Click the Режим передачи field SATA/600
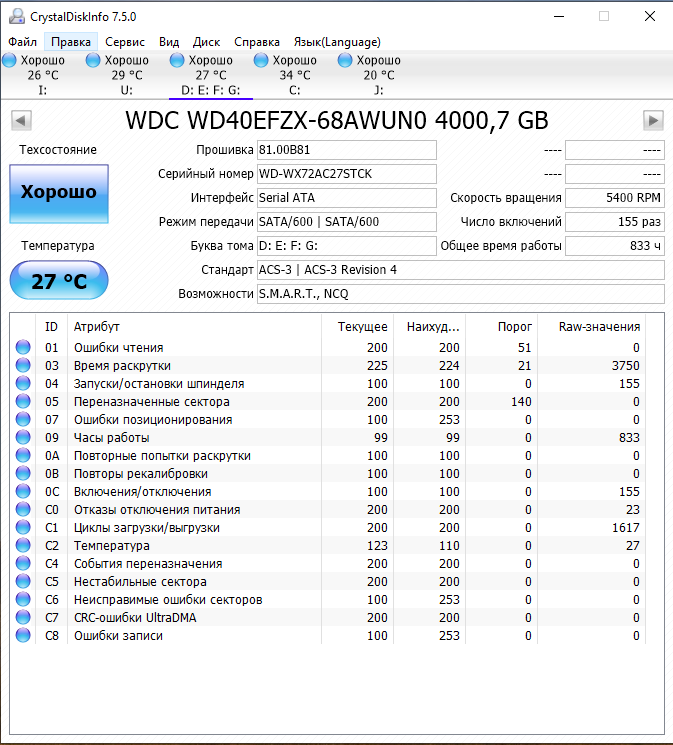The height and width of the screenshot is (745, 673). click(x=346, y=222)
